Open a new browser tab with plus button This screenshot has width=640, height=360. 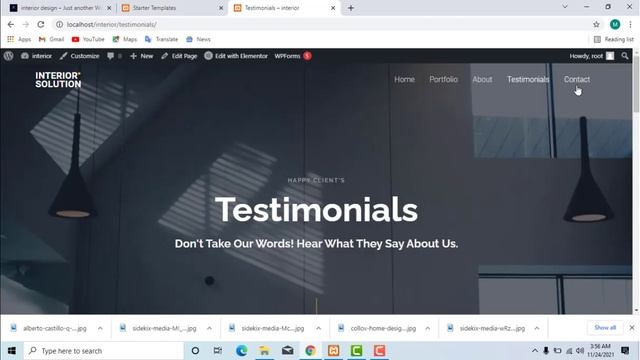pos(351,8)
